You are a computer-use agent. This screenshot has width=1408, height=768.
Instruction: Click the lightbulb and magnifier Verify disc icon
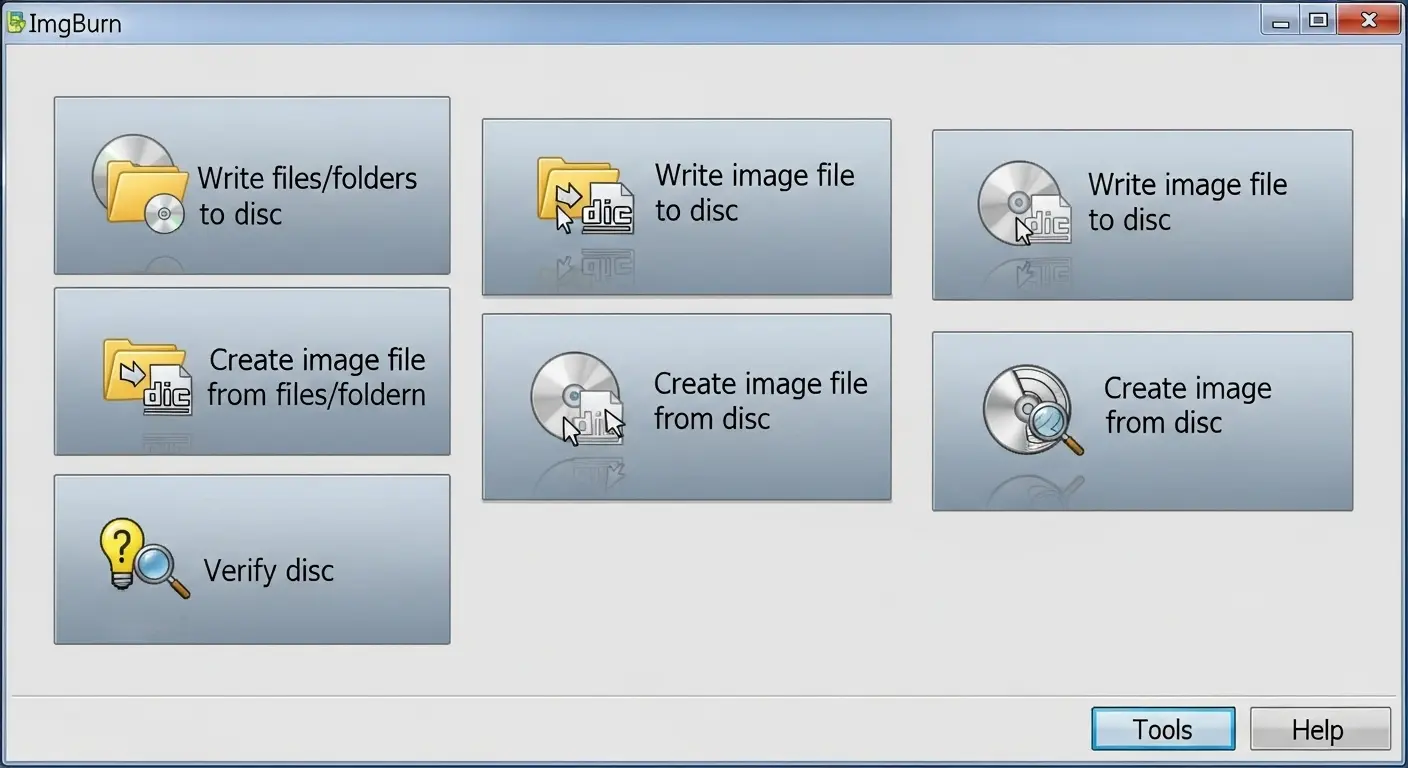click(144, 559)
